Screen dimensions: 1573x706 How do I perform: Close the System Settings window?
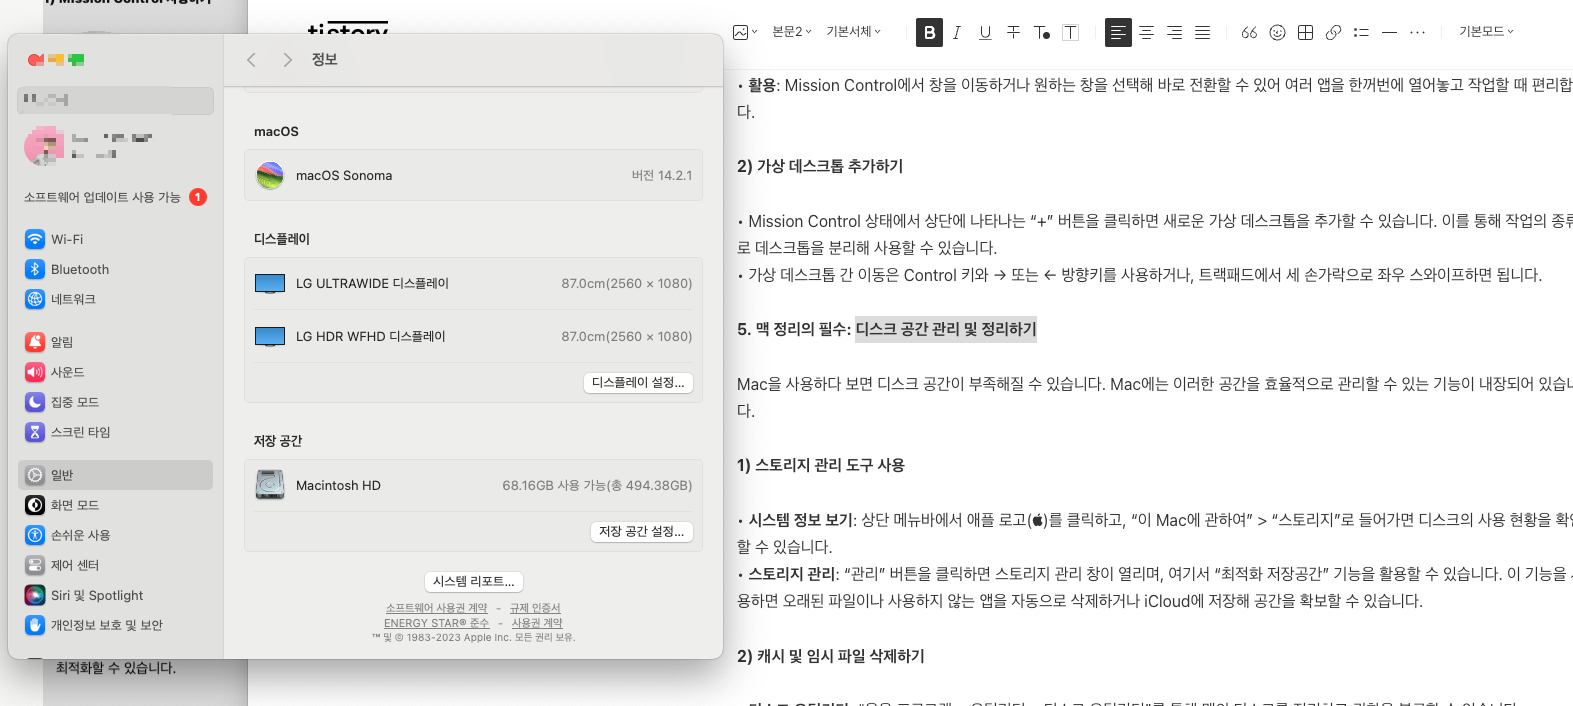[x=35, y=60]
